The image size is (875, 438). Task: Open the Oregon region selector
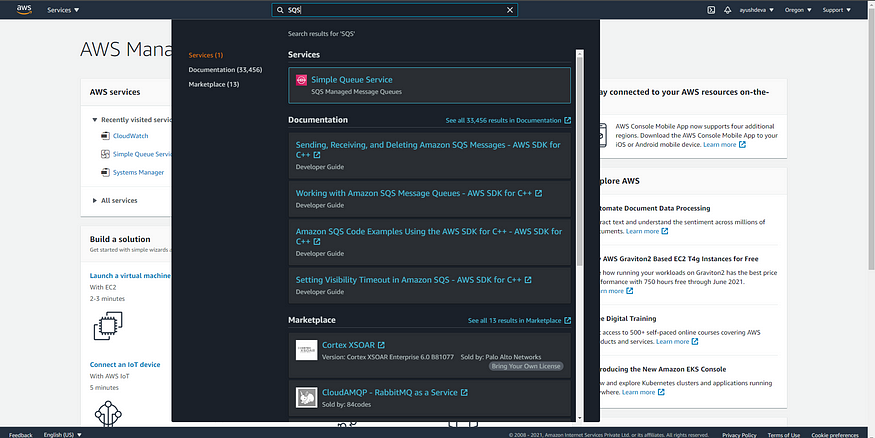point(798,10)
